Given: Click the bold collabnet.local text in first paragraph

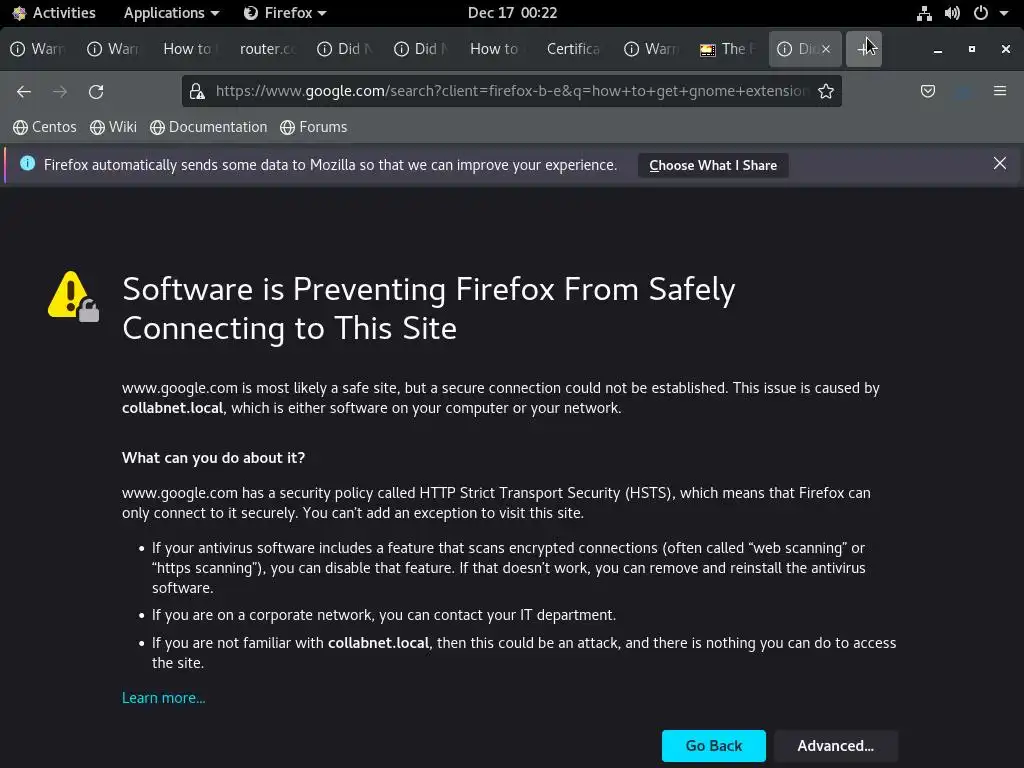Looking at the screenshot, I should 172,408.
